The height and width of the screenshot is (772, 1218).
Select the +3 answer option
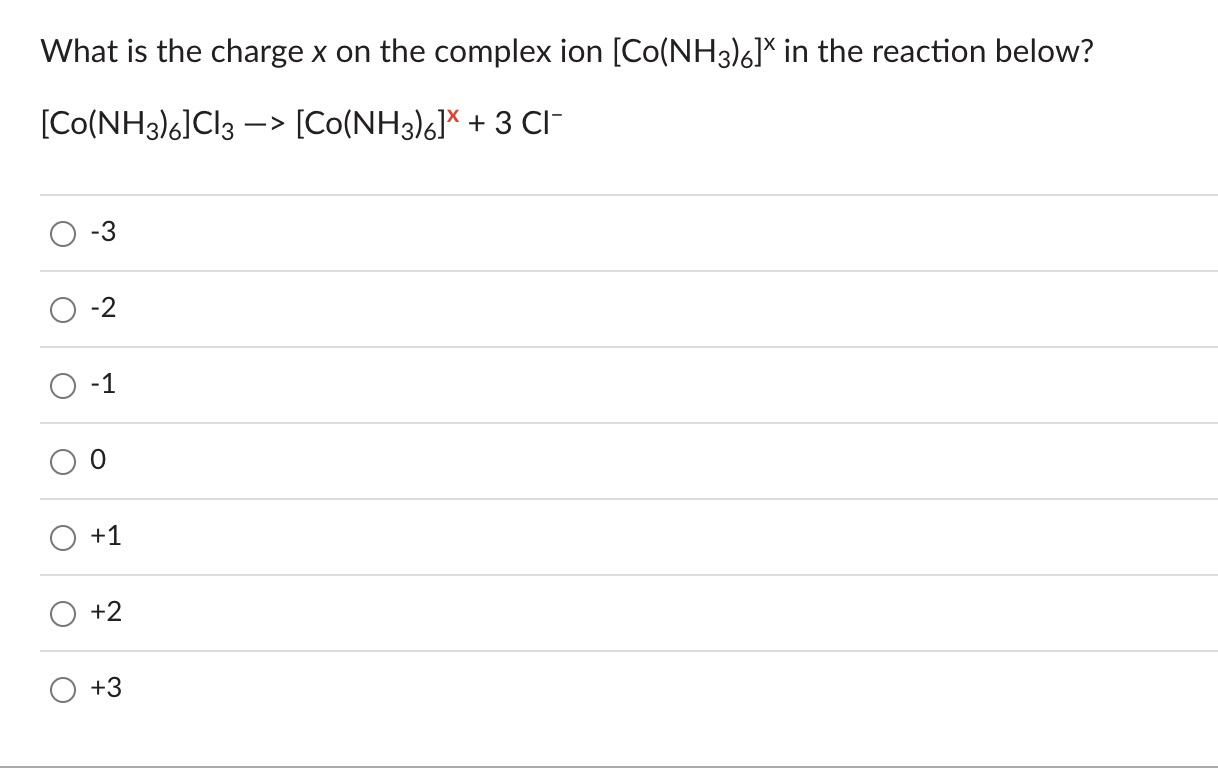[62, 688]
